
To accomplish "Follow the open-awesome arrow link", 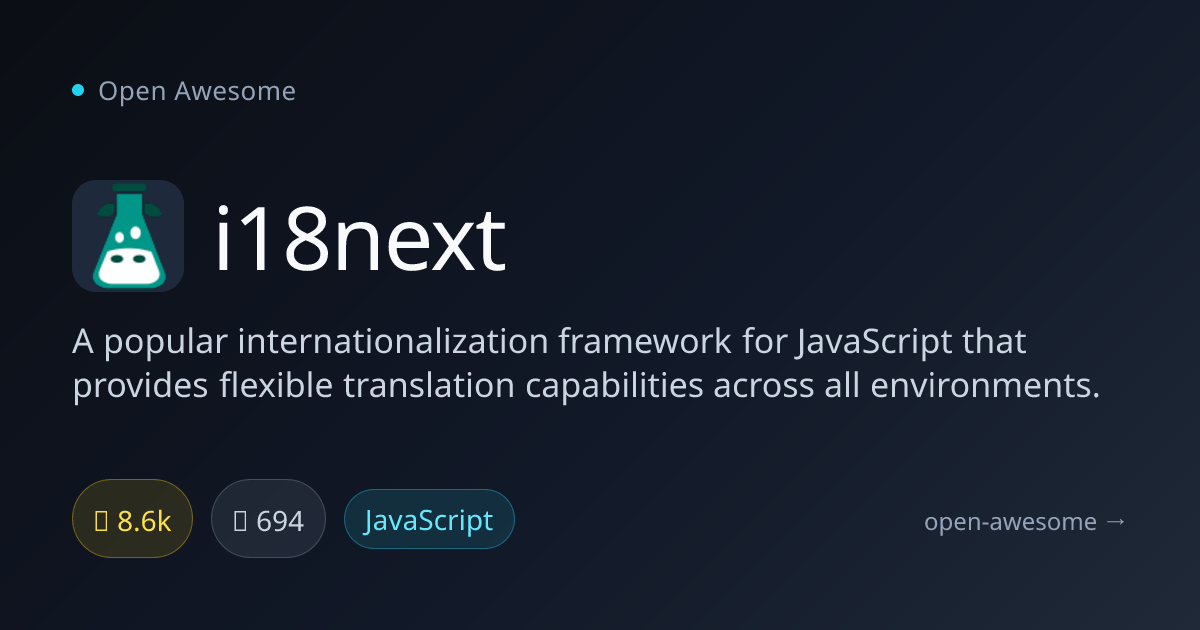I will tap(1025, 521).
